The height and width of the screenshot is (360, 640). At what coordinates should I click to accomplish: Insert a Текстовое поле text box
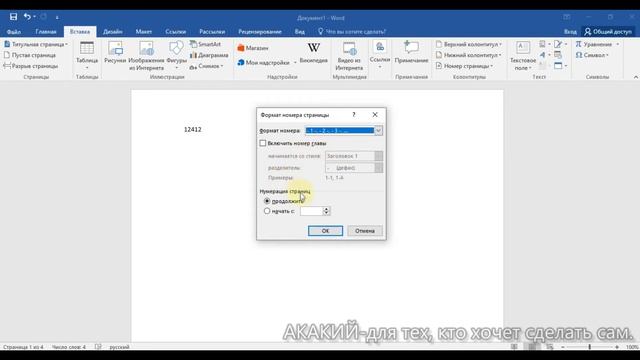pyautogui.click(x=523, y=56)
